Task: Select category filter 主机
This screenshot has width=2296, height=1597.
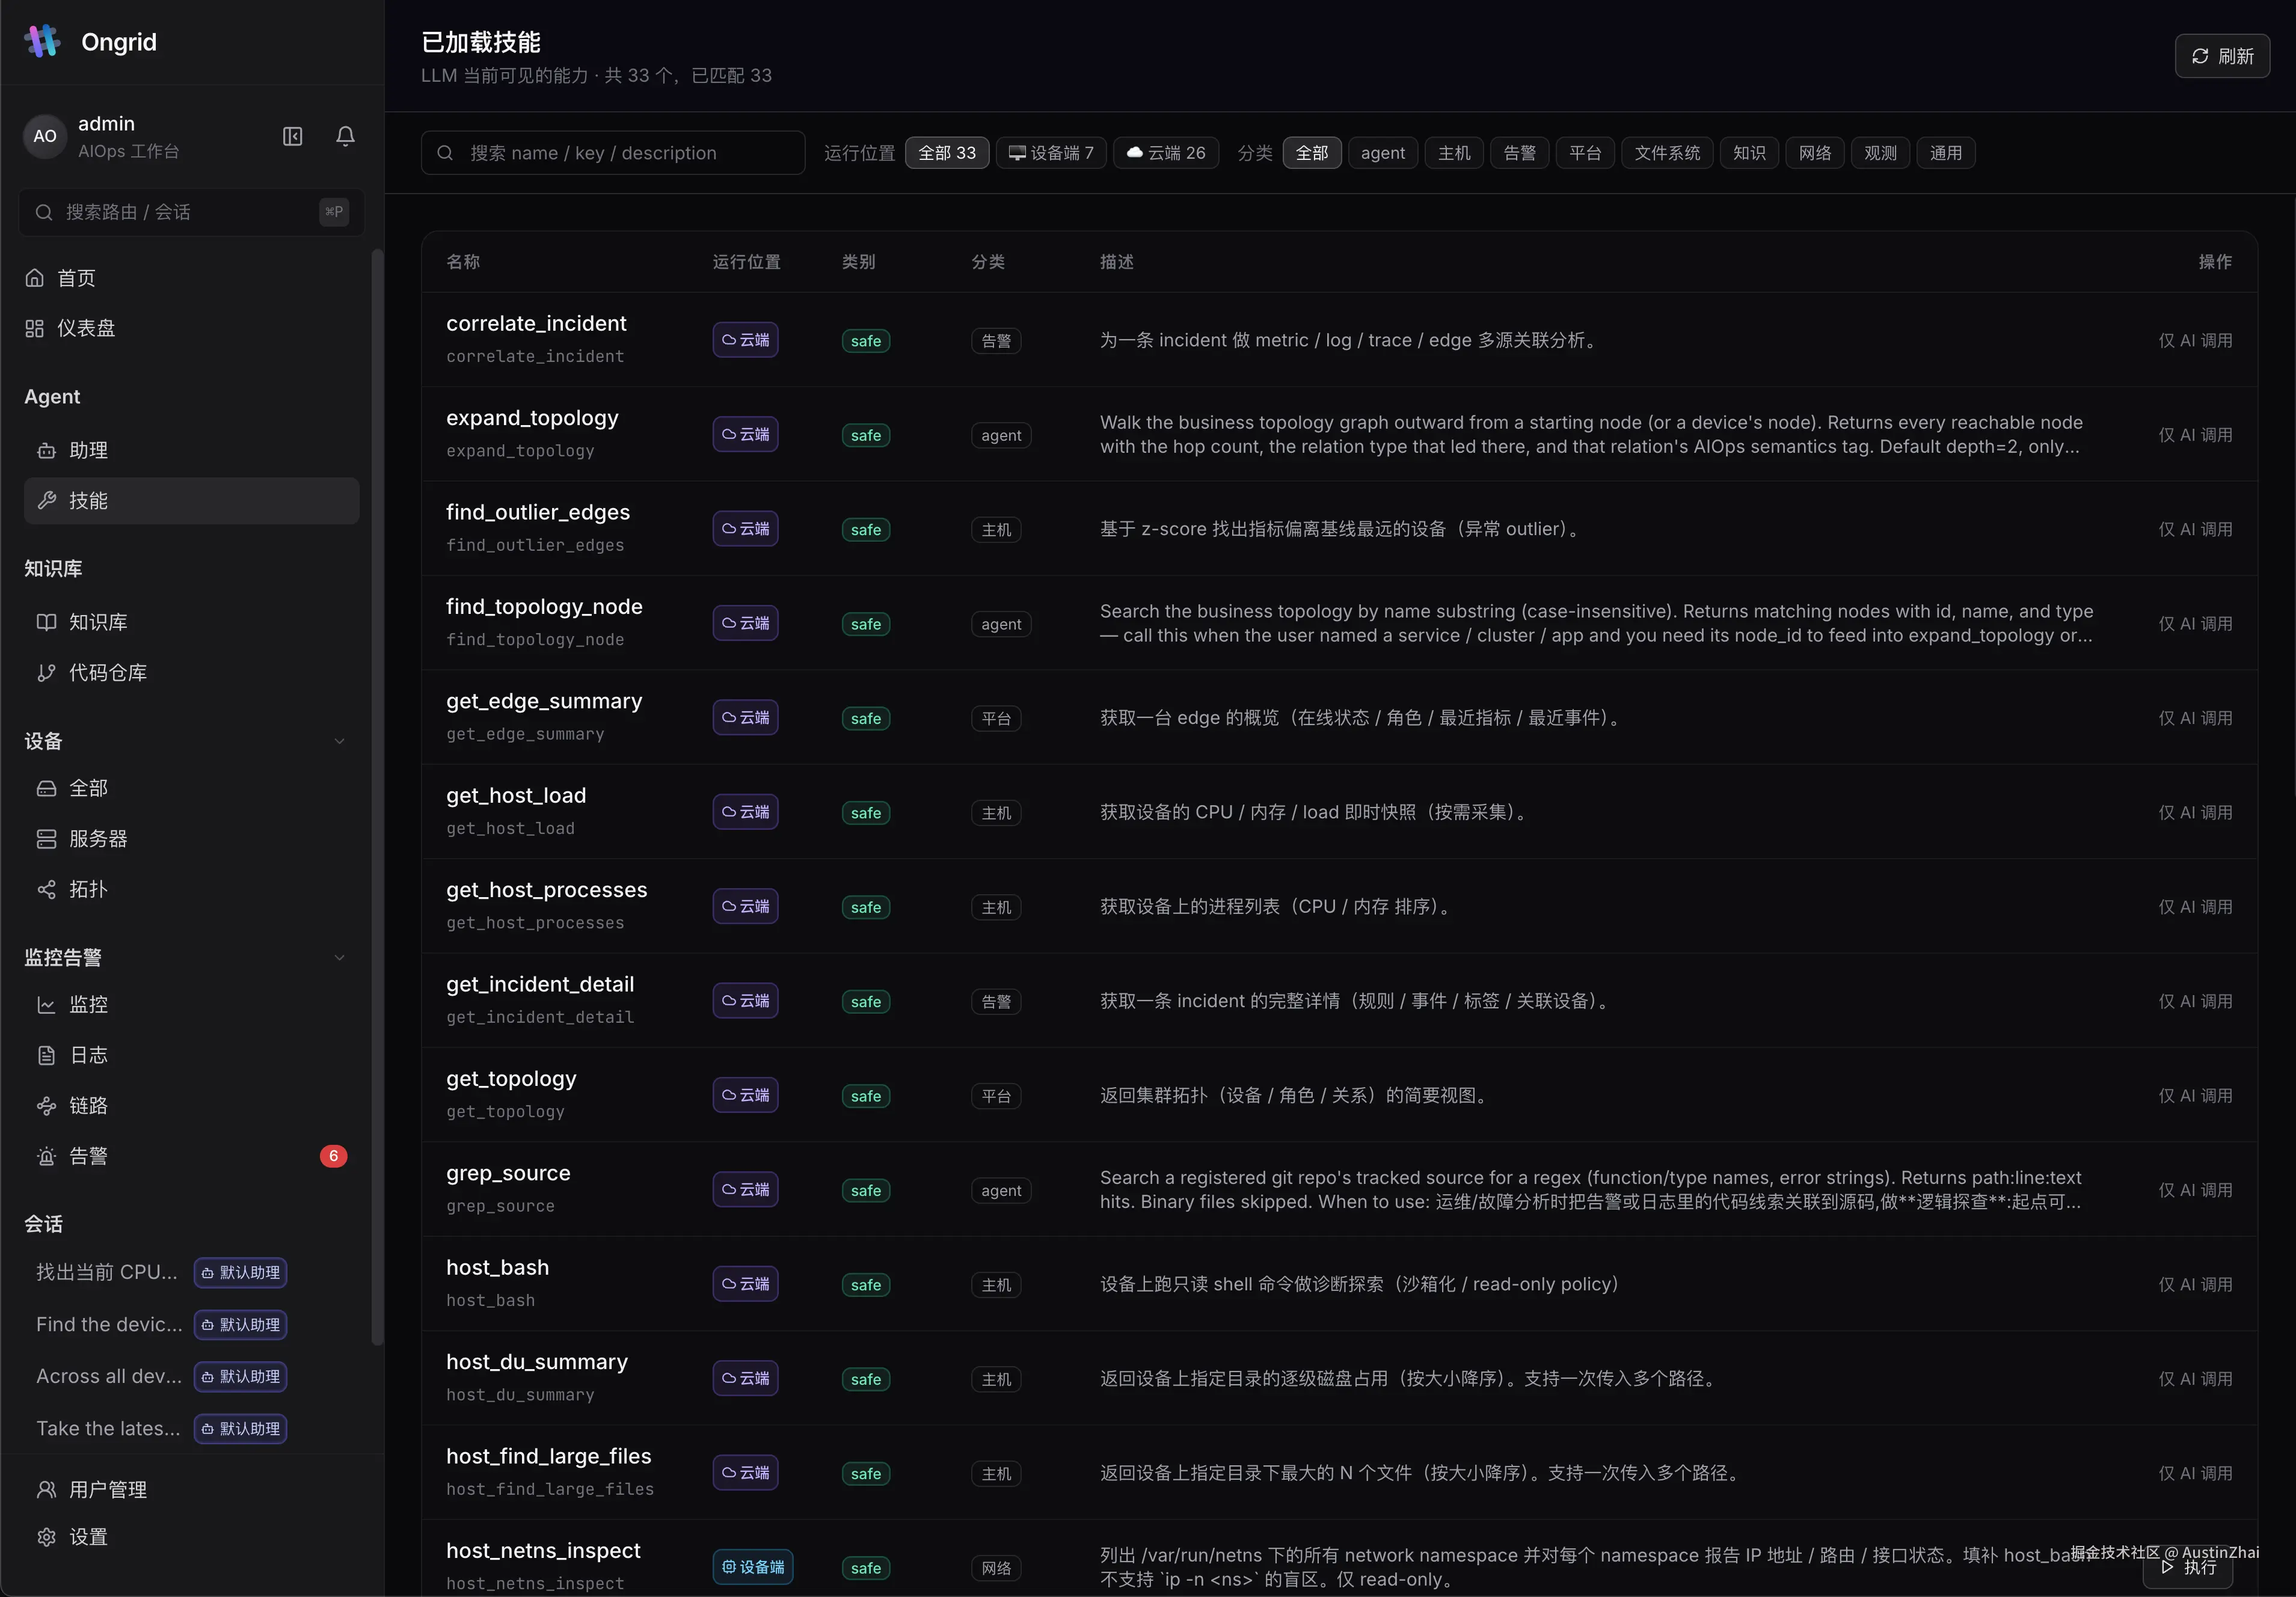Action: coord(1453,153)
